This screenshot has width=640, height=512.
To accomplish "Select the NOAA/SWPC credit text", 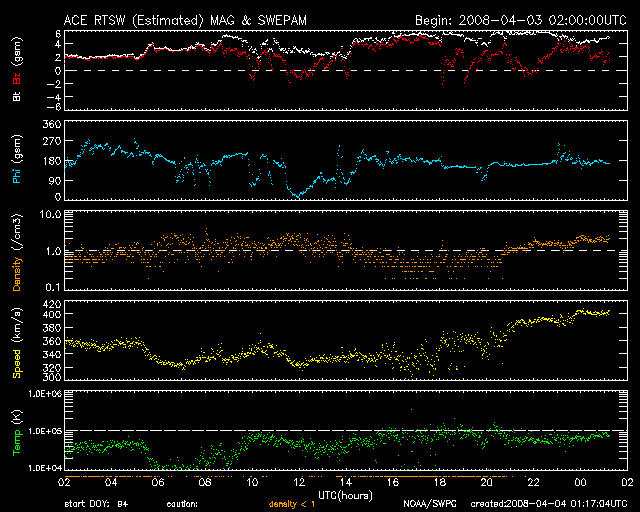I will (x=430, y=505).
